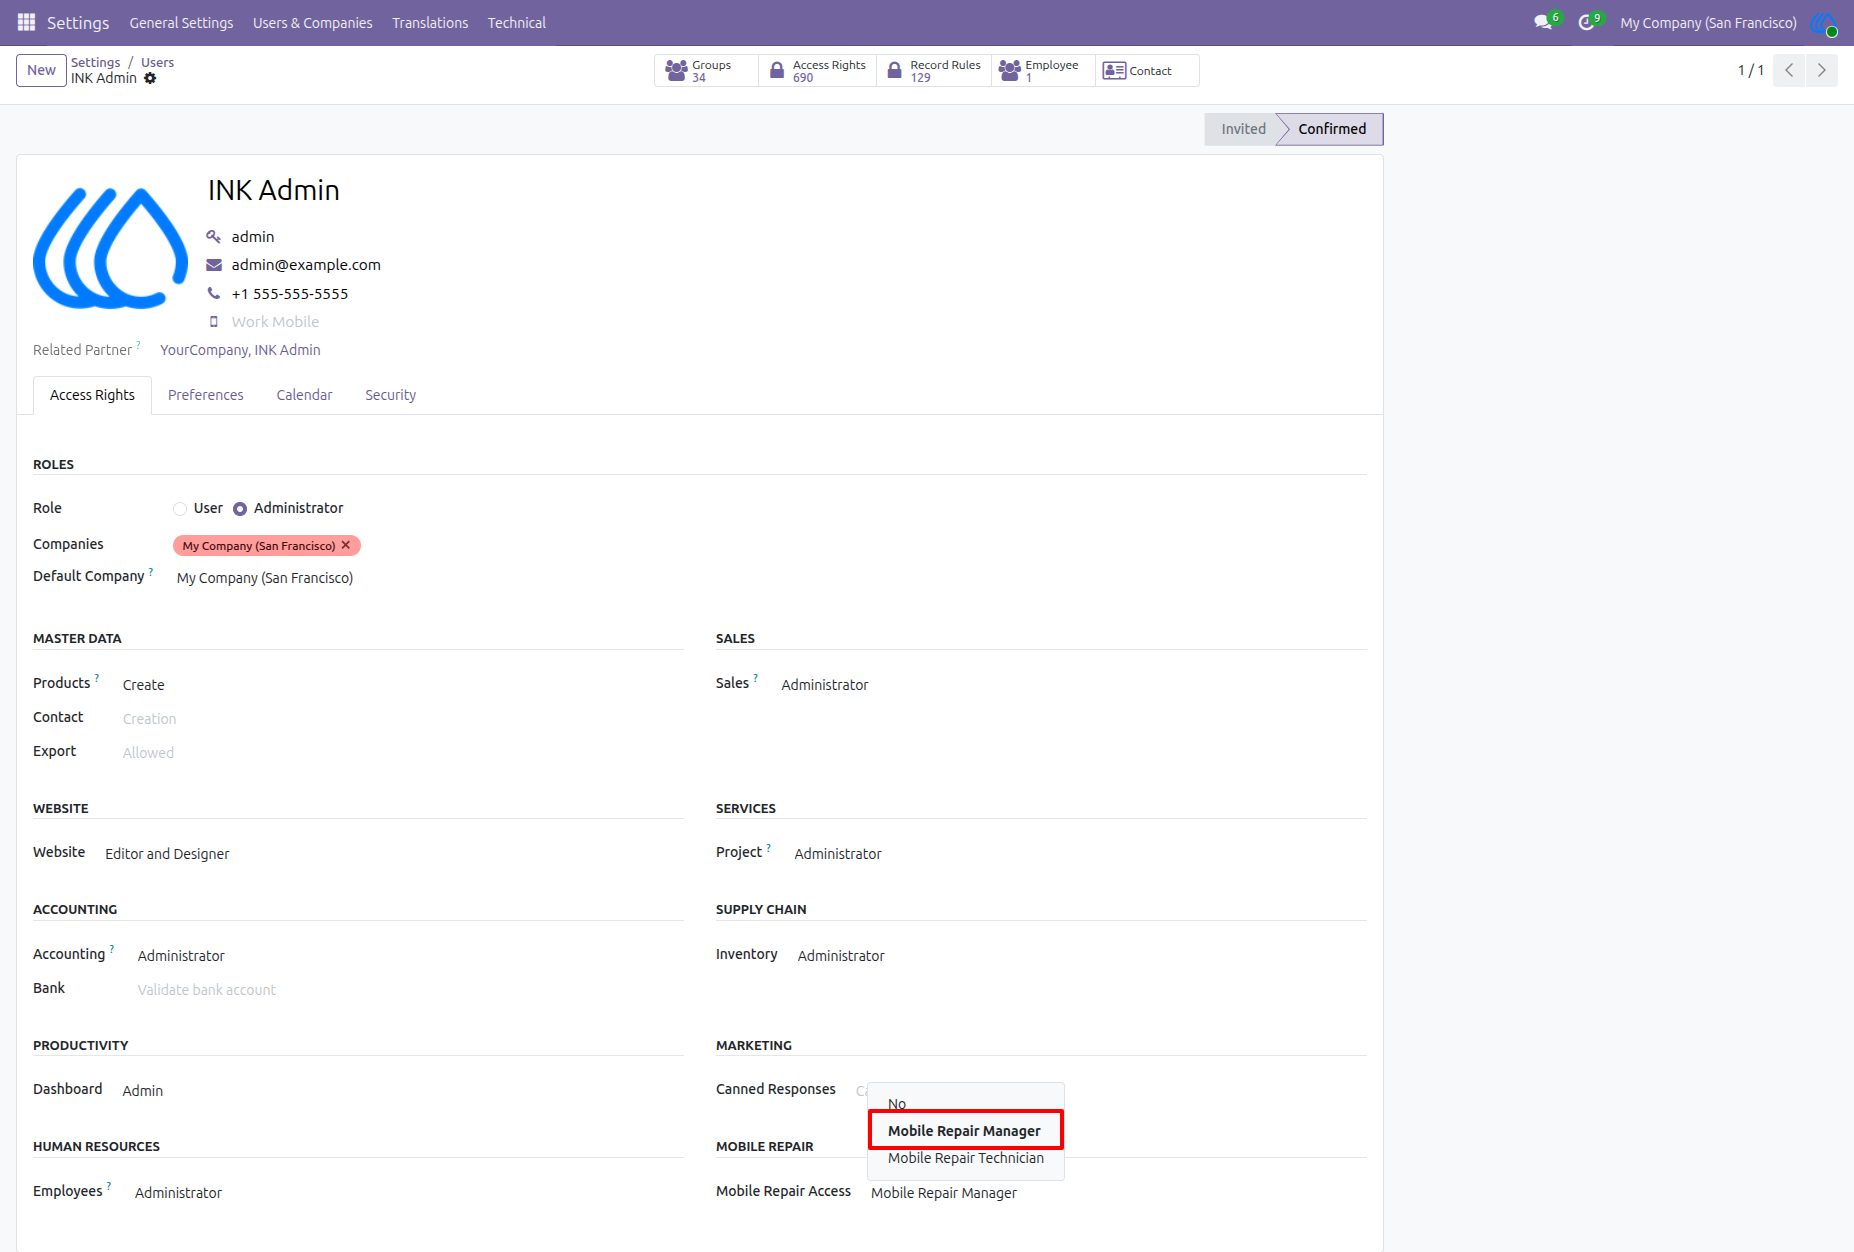Open the Technical menu
Image resolution: width=1854 pixels, height=1252 pixels.
(517, 23)
